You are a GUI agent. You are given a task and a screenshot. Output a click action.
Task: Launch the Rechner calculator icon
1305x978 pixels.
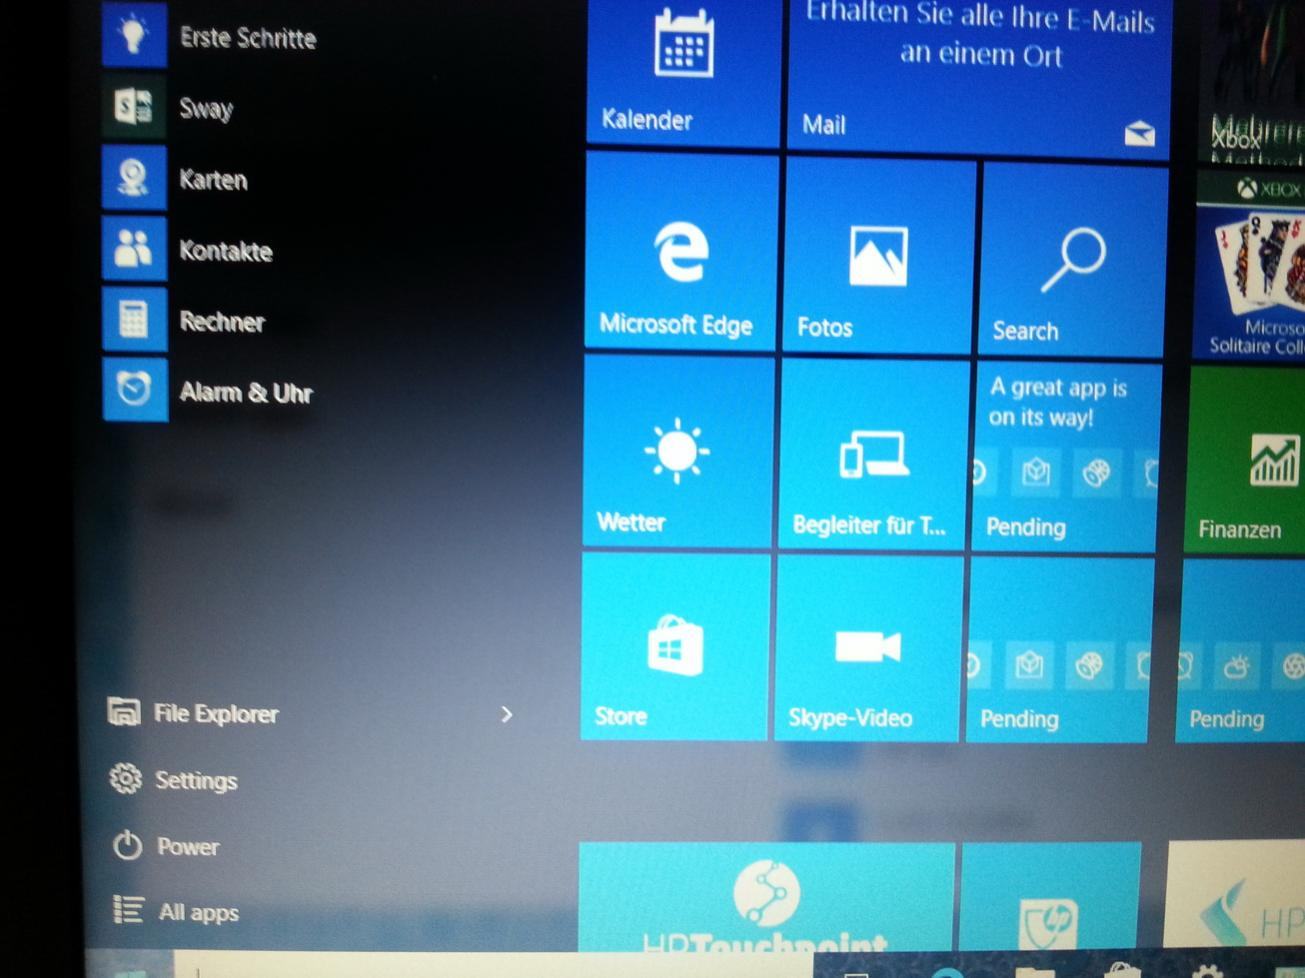click(x=134, y=320)
